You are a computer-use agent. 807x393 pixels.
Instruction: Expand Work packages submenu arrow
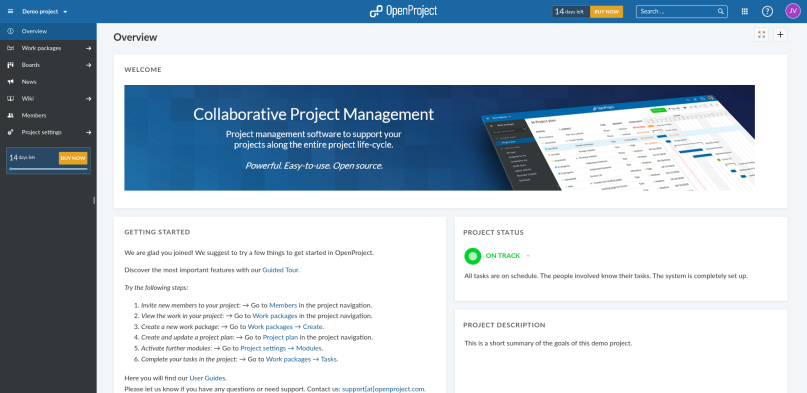click(x=89, y=48)
